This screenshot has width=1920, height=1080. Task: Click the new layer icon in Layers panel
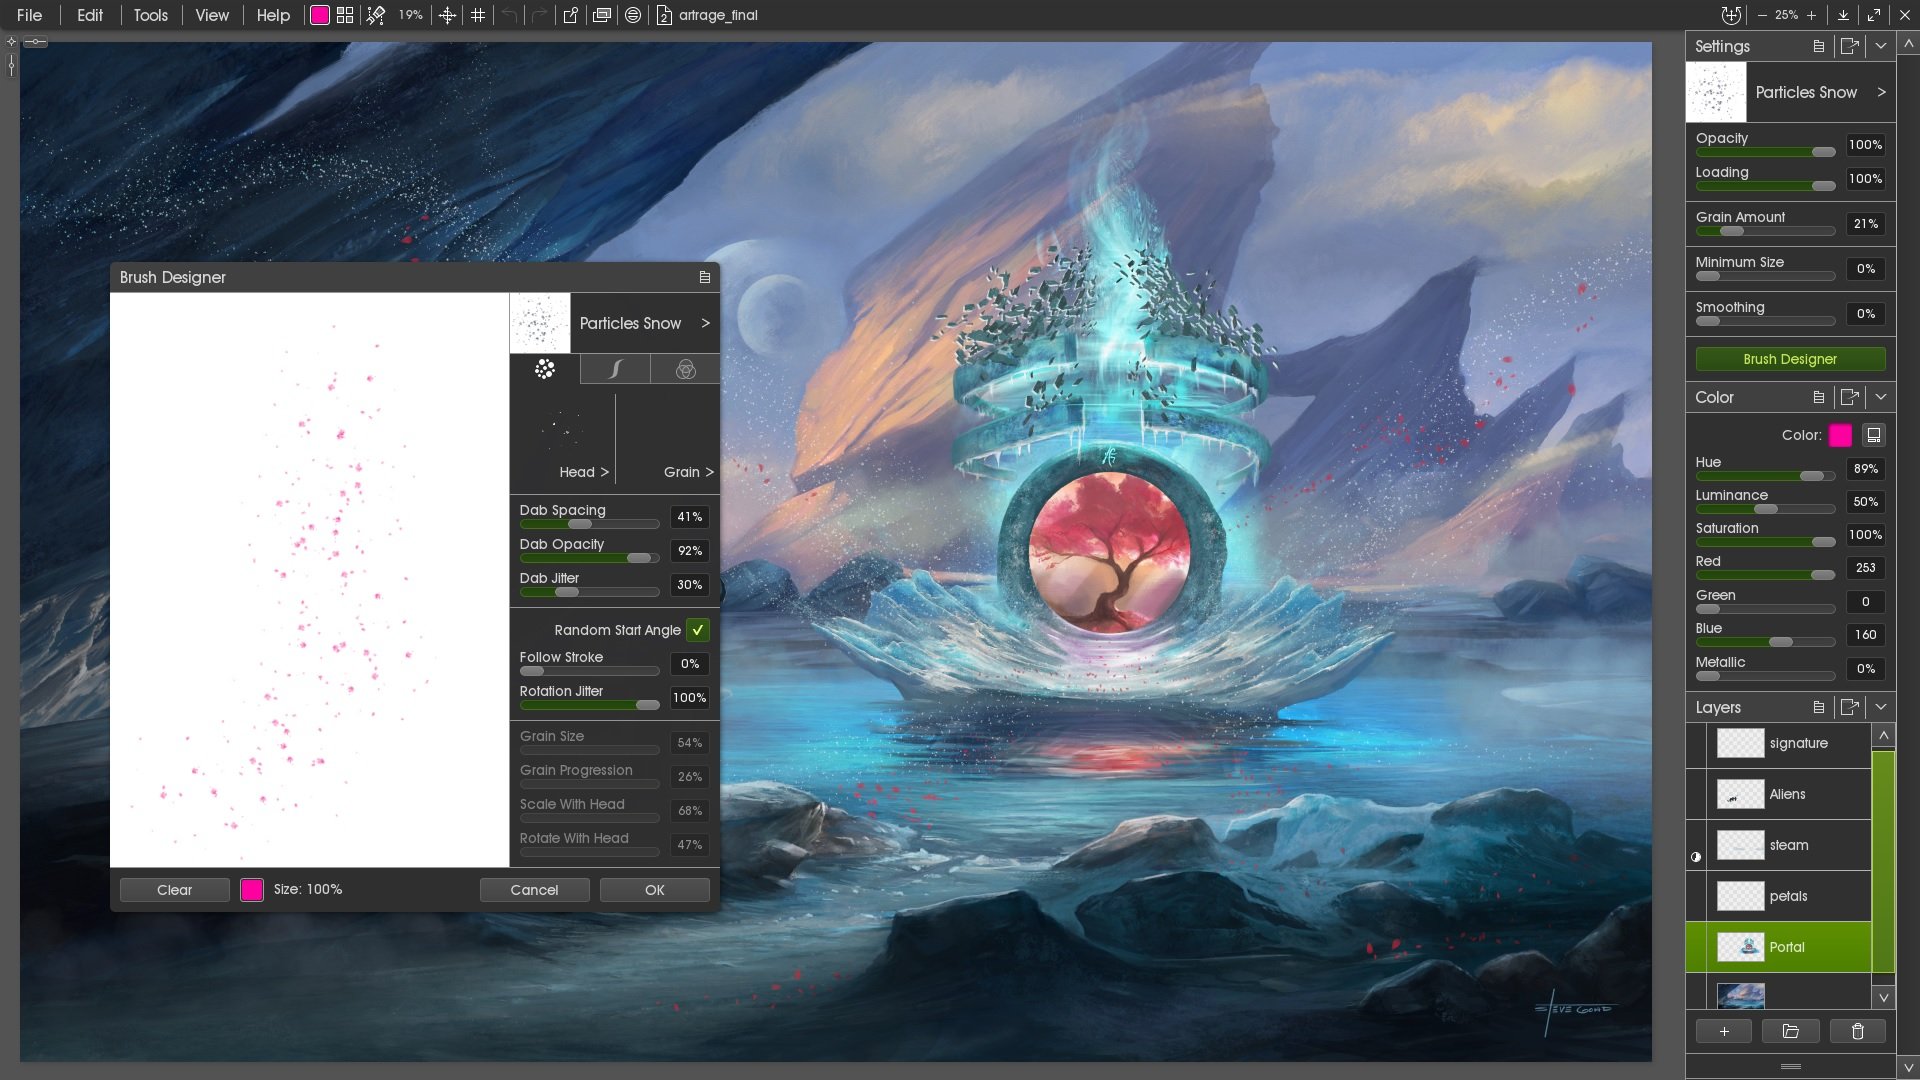[1724, 1030]
